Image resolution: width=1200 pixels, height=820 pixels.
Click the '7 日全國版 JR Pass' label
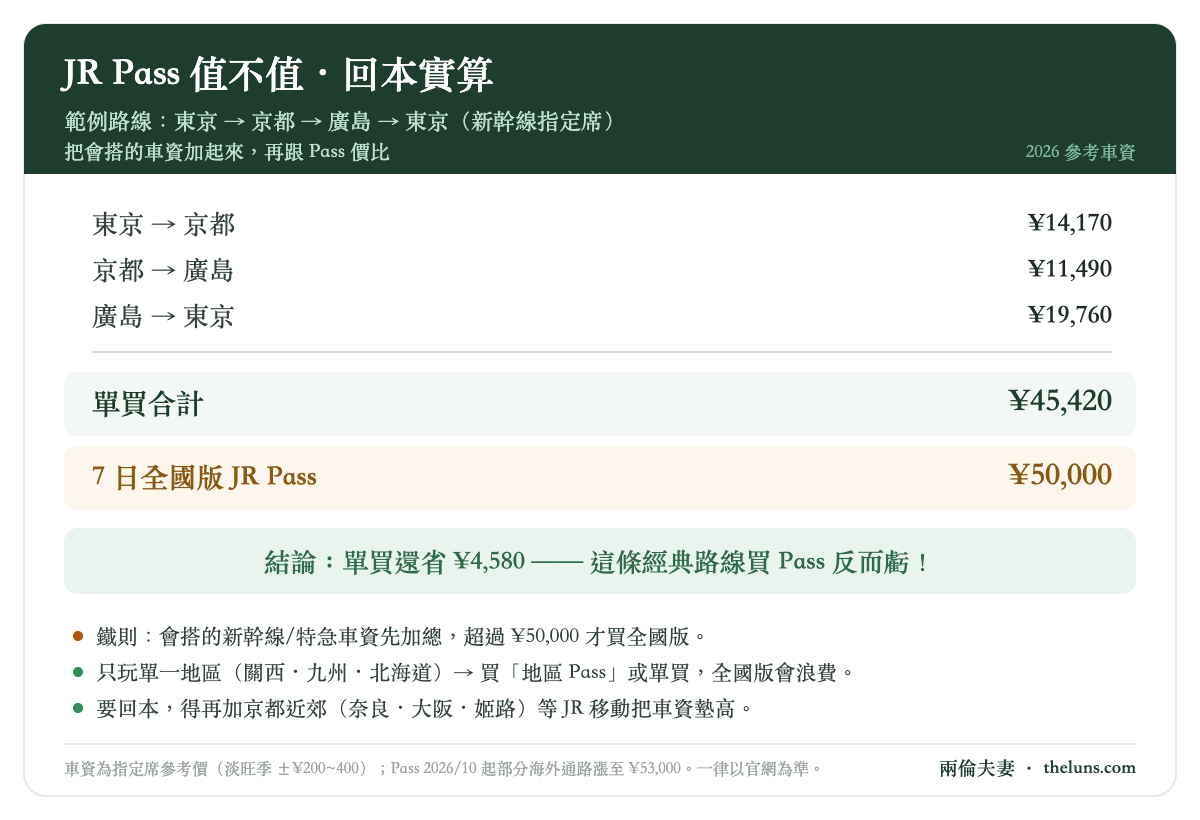(x=204, y=477)
